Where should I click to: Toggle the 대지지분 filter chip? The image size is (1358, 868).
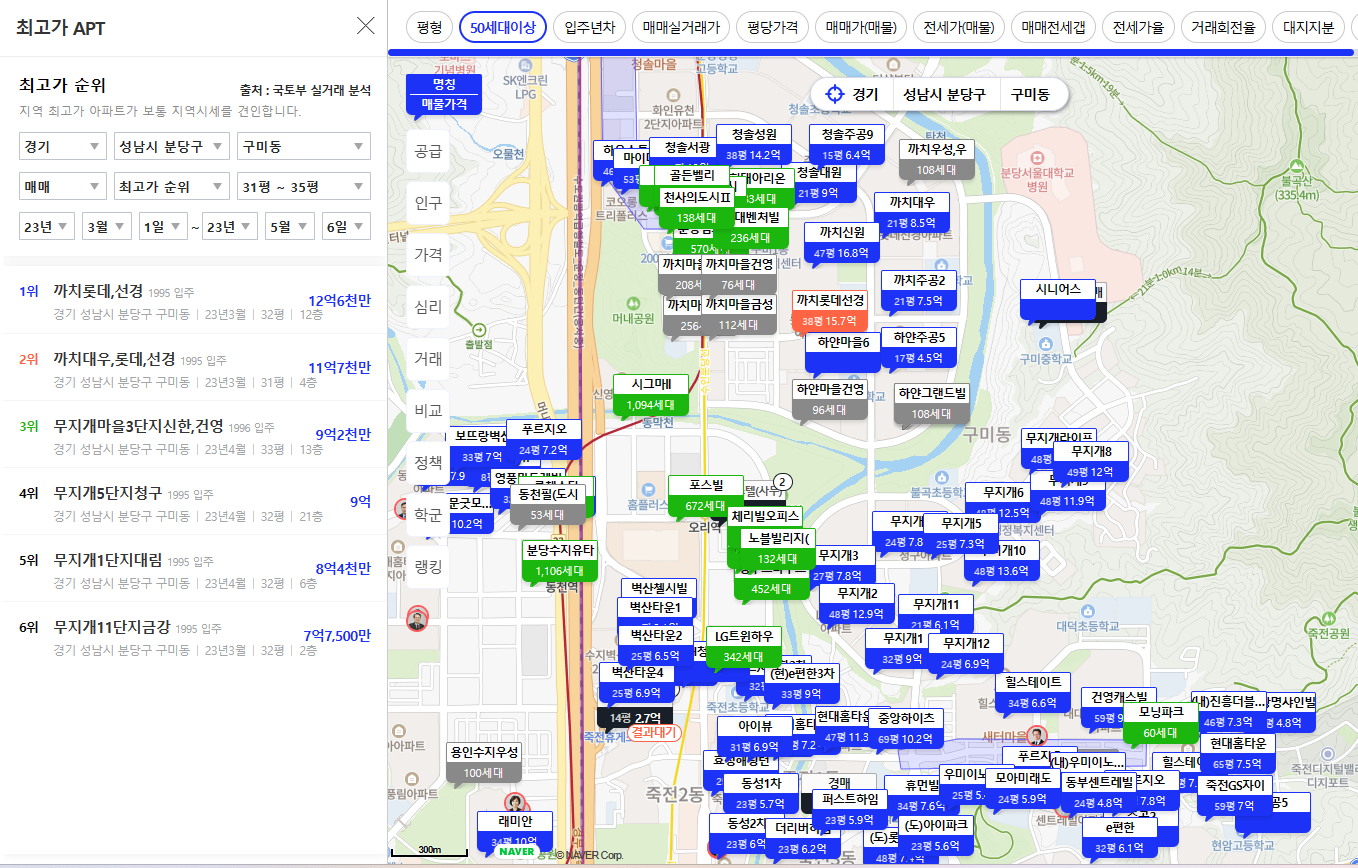(1308, 27)
